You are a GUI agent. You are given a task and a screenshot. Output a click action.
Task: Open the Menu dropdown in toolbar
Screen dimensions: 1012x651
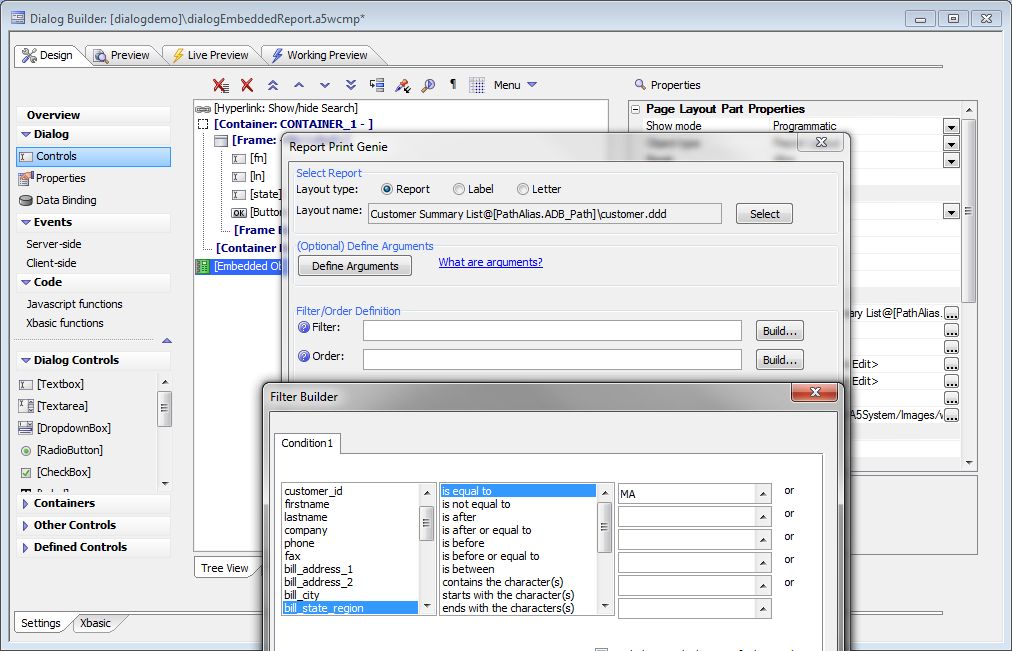click(515, 85)
